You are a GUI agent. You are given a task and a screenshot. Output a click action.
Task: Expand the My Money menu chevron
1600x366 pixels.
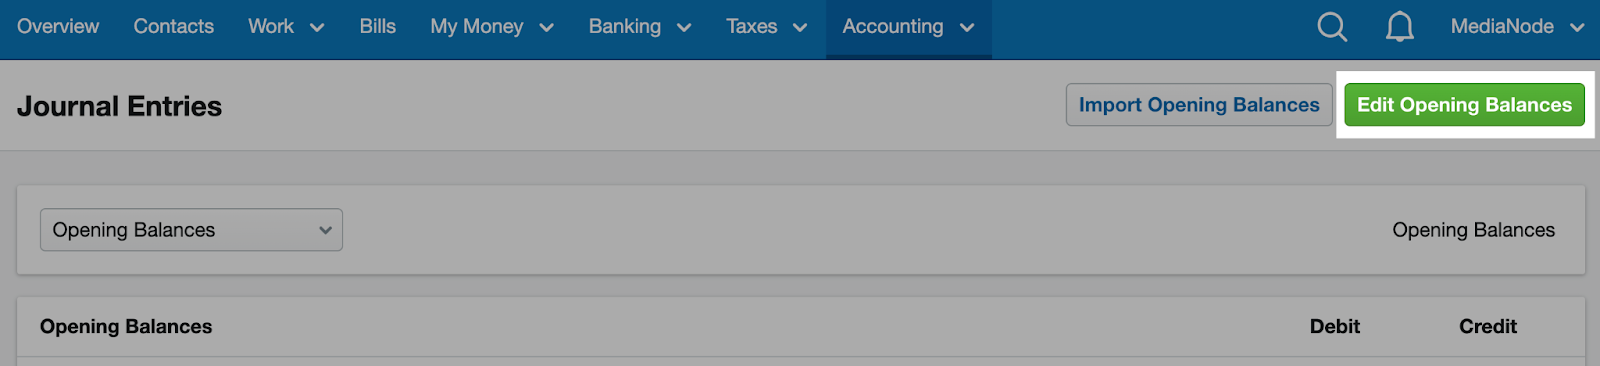[546, 28]
